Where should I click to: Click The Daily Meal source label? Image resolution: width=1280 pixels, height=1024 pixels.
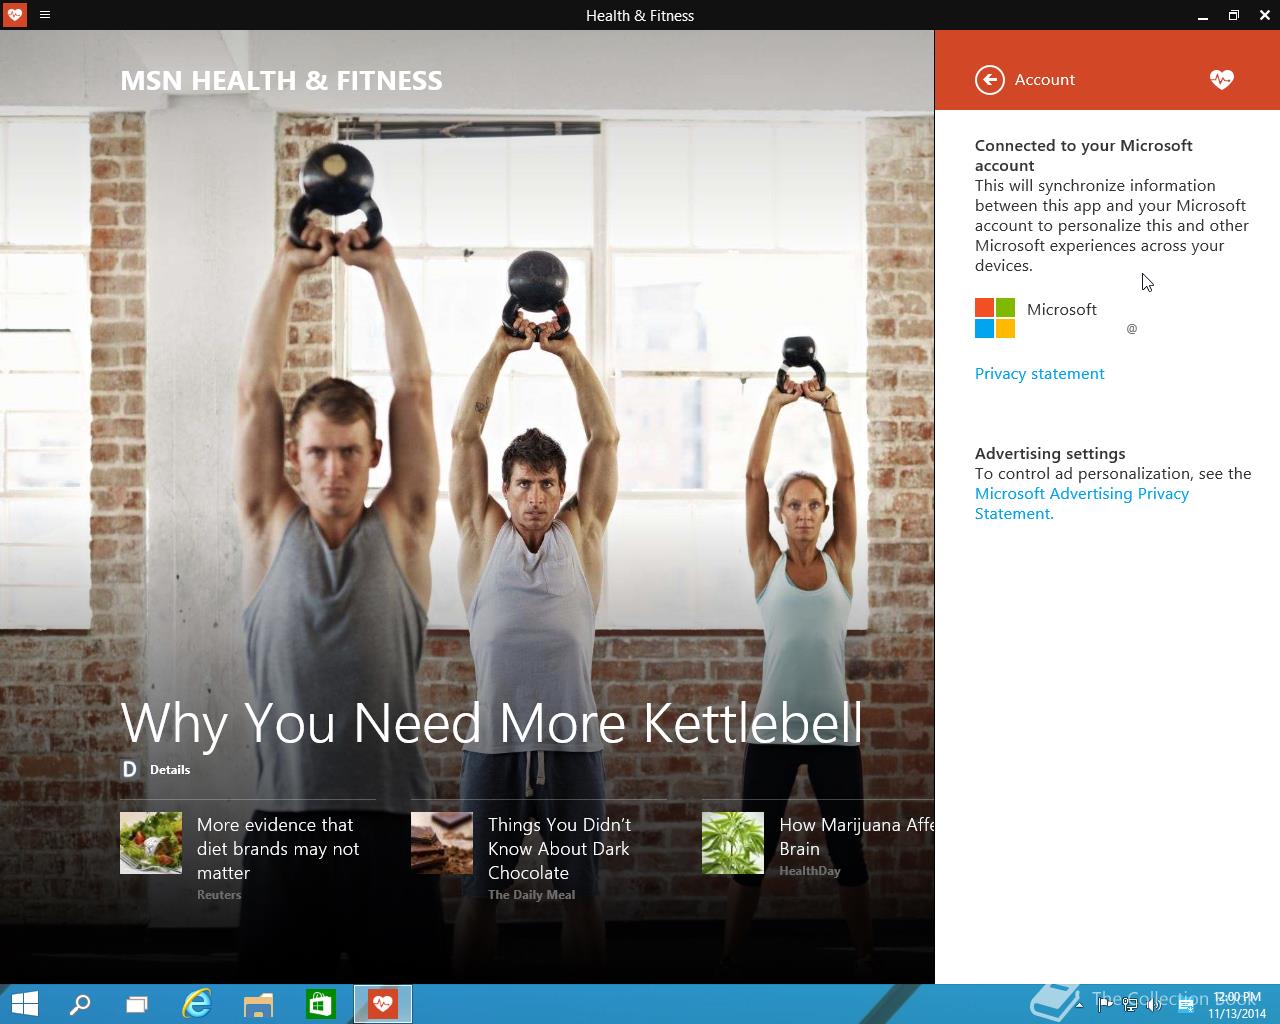pyautogui.click(x=531, y=895)
